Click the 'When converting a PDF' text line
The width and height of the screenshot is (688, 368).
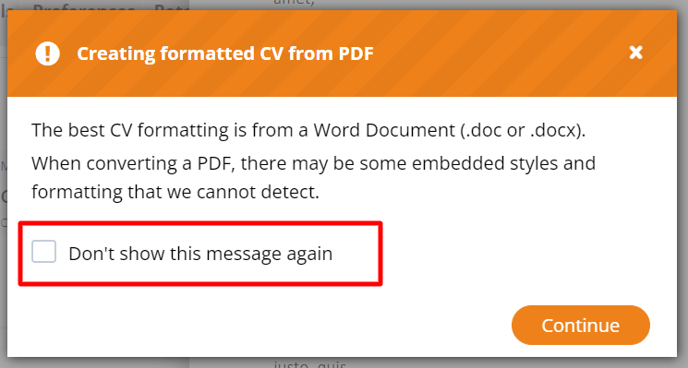pyautogui.click(x=313, y=164)
